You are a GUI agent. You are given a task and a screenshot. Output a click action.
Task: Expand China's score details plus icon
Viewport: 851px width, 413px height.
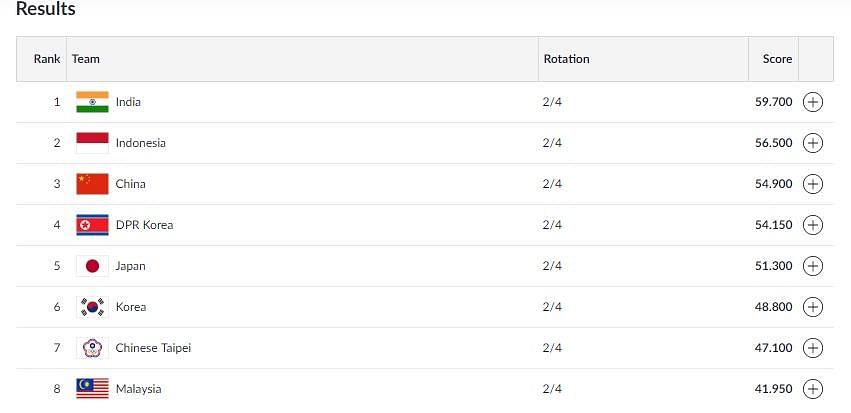point(812,184)
